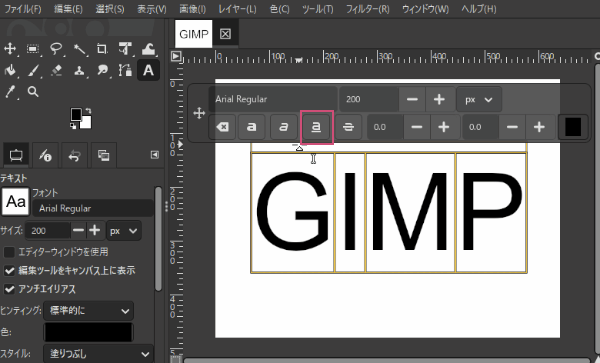This screenshot has width=600, height=363.
Task: Select the Color Picker eyedropper tool
Action: coord(10,92)
